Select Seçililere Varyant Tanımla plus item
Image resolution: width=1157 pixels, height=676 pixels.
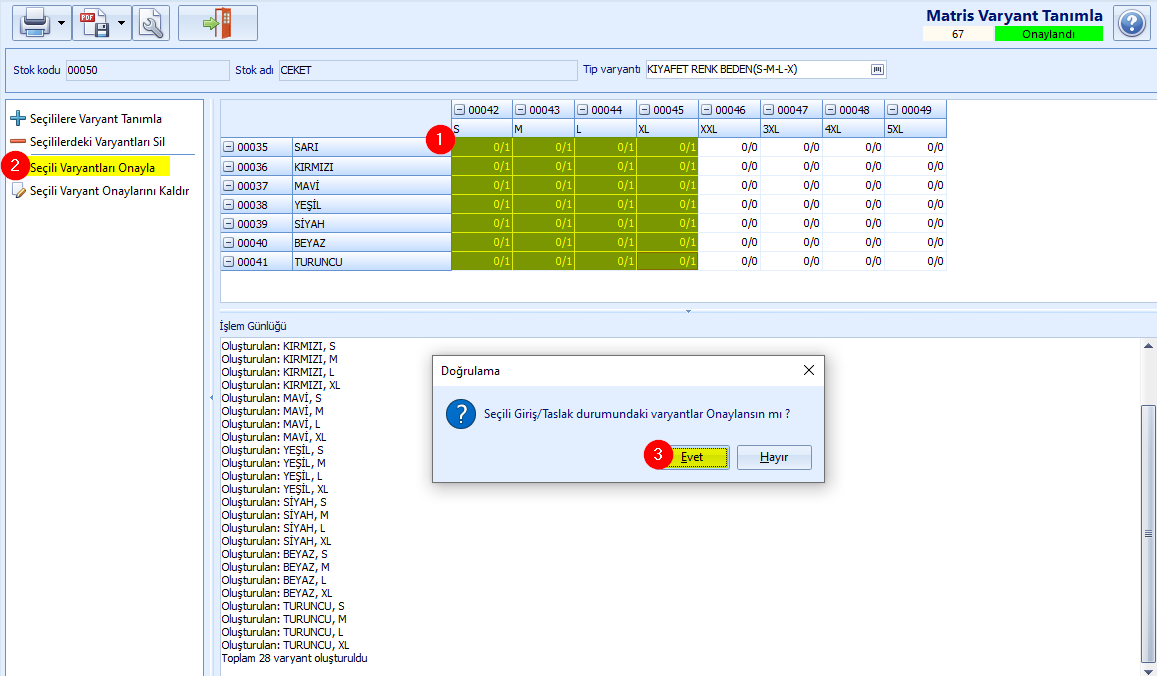(x=86, y=119)
